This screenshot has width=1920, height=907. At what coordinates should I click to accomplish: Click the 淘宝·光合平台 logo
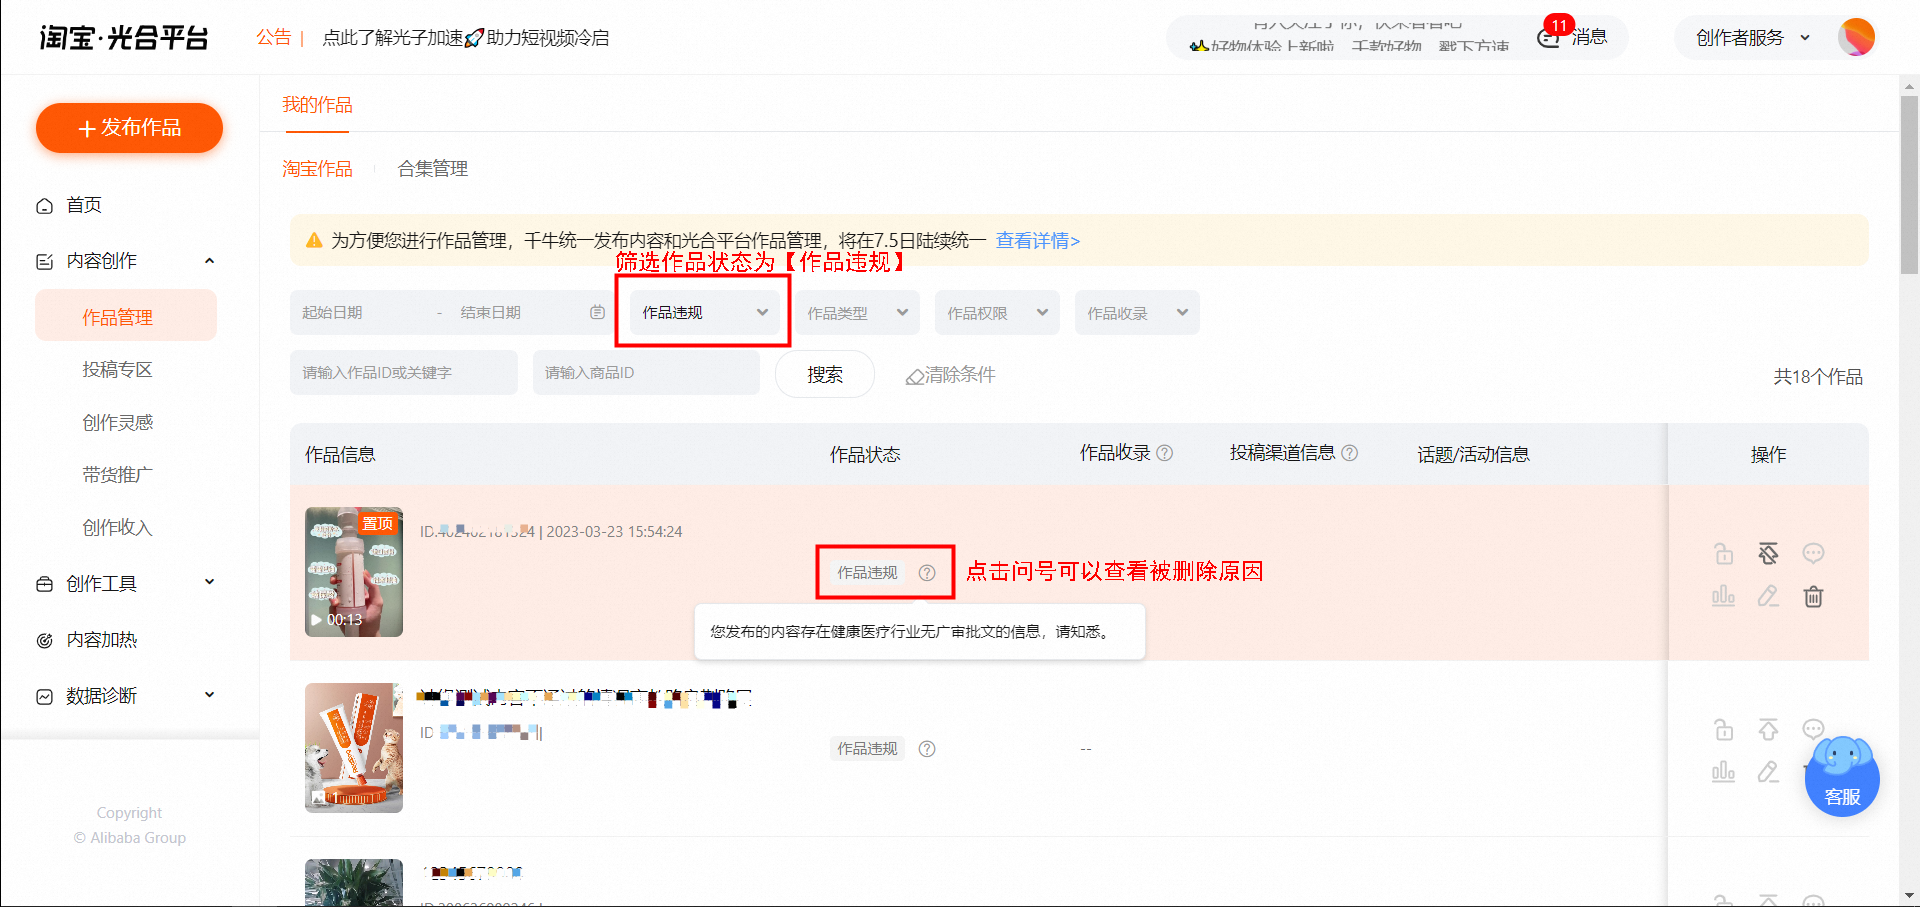124,38
